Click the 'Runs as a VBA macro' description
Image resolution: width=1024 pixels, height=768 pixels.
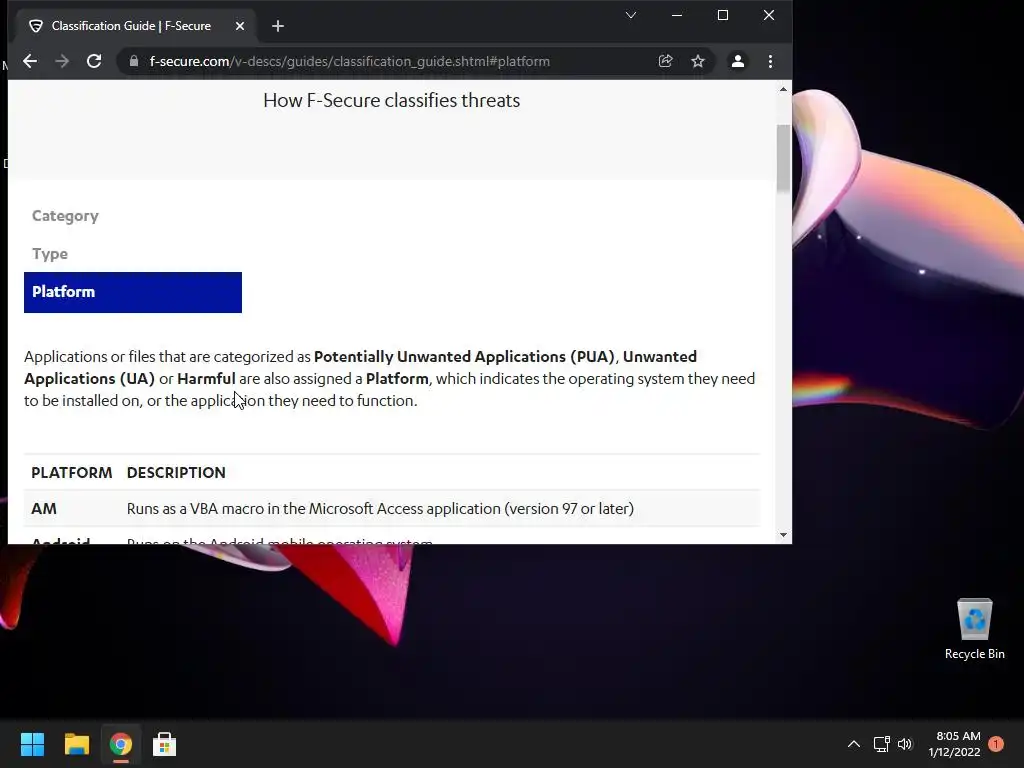(380, 509)
